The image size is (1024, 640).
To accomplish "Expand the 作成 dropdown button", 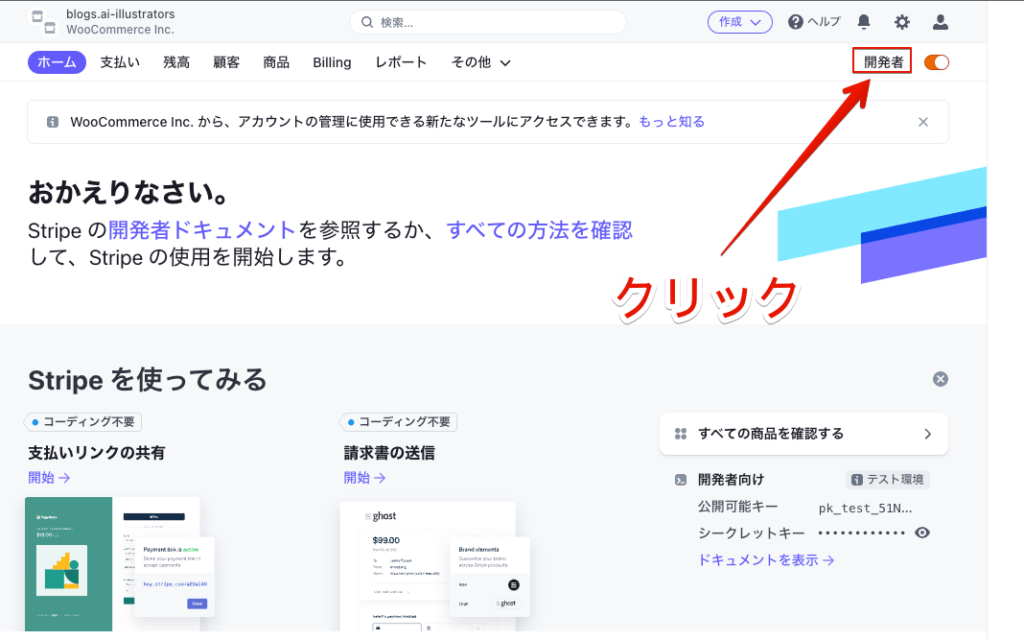I will tap(739, 22).
